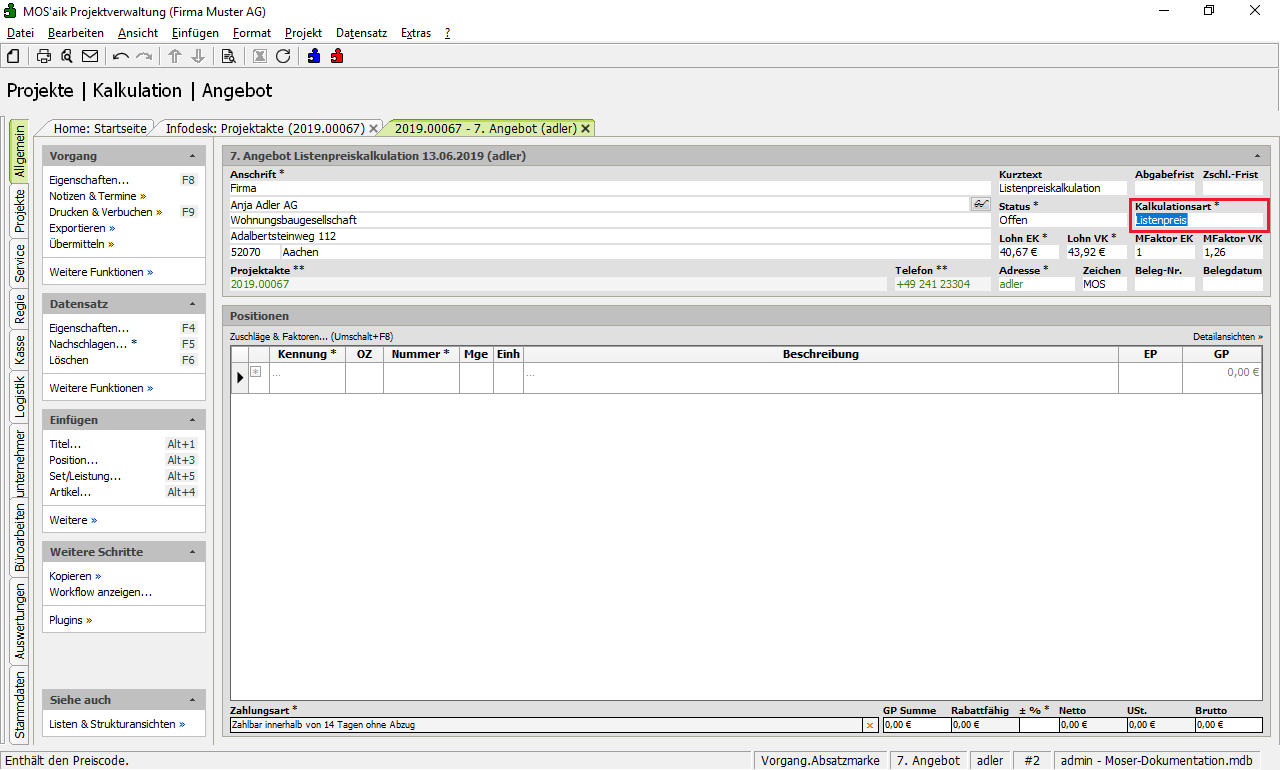The width and height of the screenshot is (1280, 770).
Task: Open print preview with magnifier icon
Action: tap(67, 56)
